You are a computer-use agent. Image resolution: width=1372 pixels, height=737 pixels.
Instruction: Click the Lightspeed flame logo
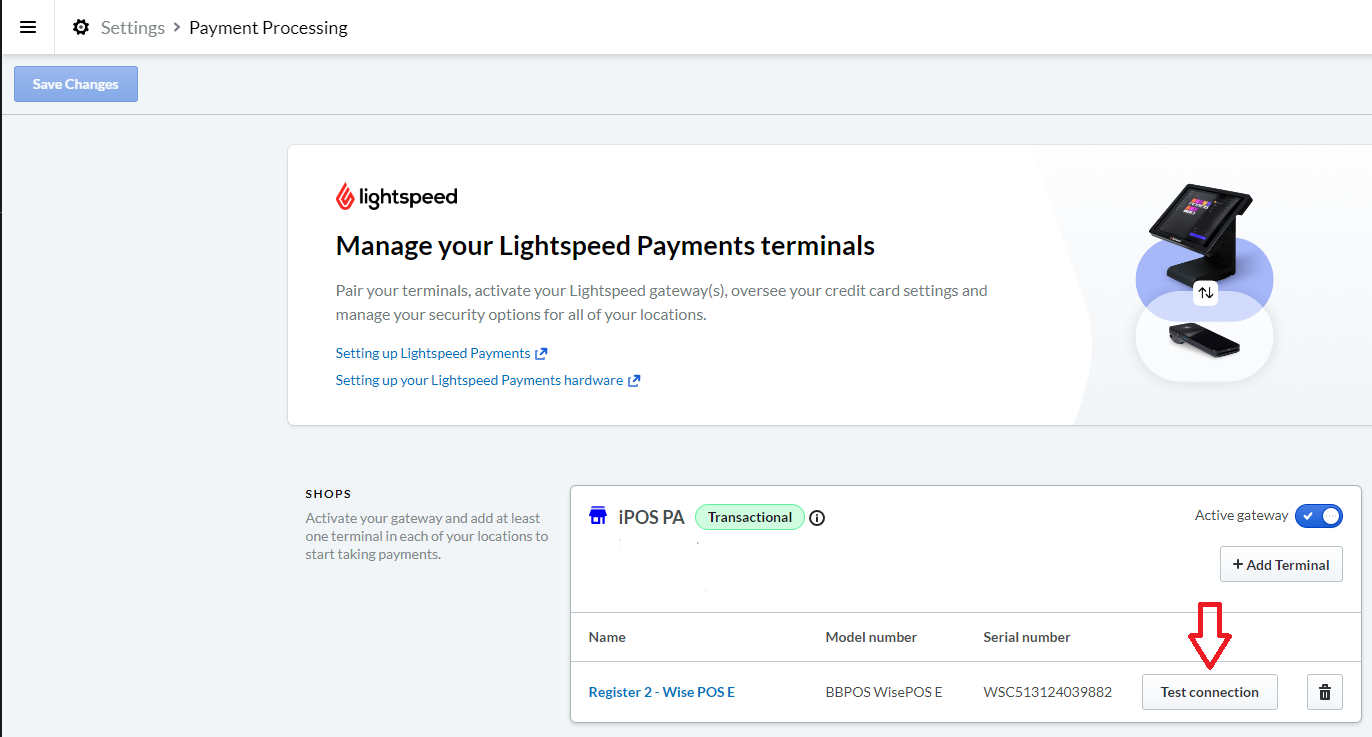click(x=344, y=197)
